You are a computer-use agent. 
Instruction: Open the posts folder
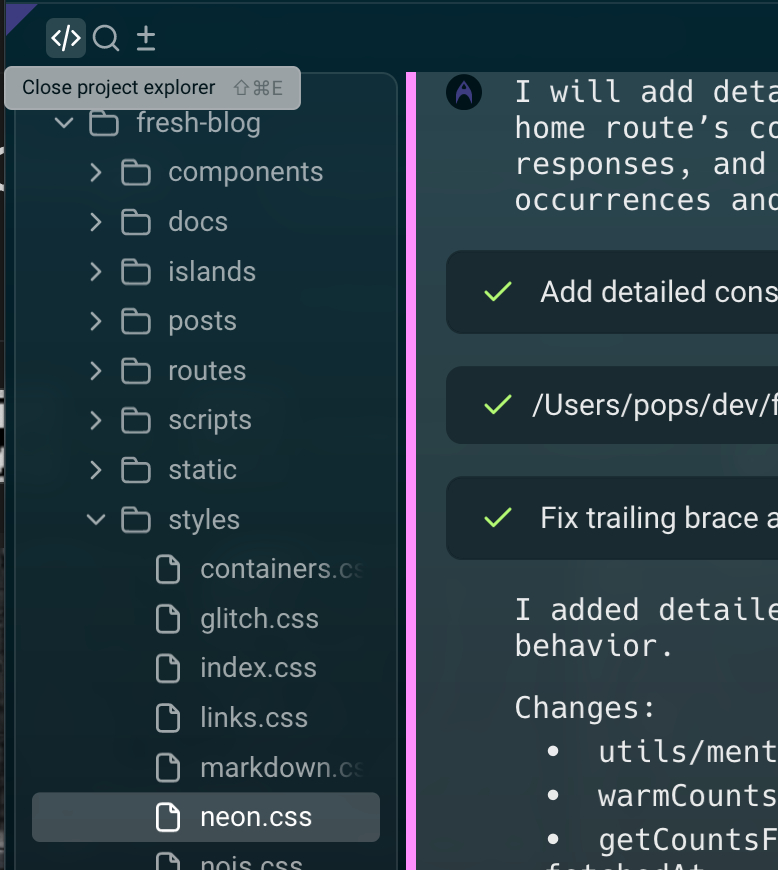click(202, 321)
